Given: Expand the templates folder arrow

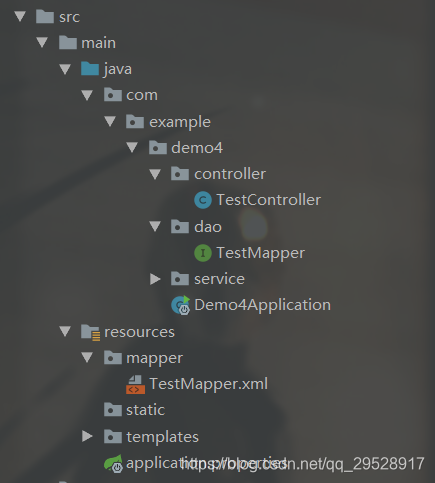Looking at the screenshot, I should pos(87,436).
